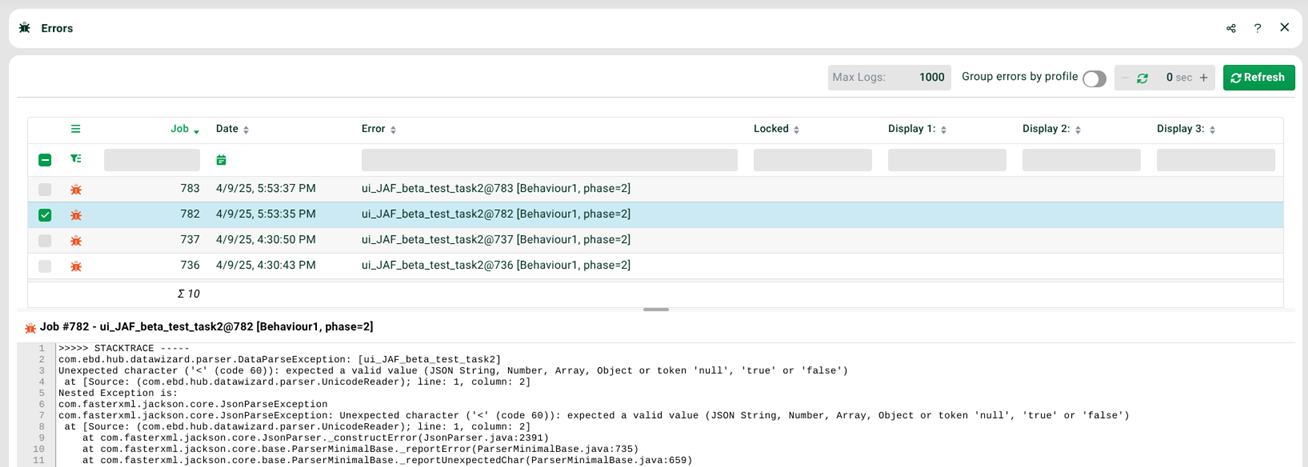
Task: Click the Job #782 detail title text
Action: click(206, 327)
